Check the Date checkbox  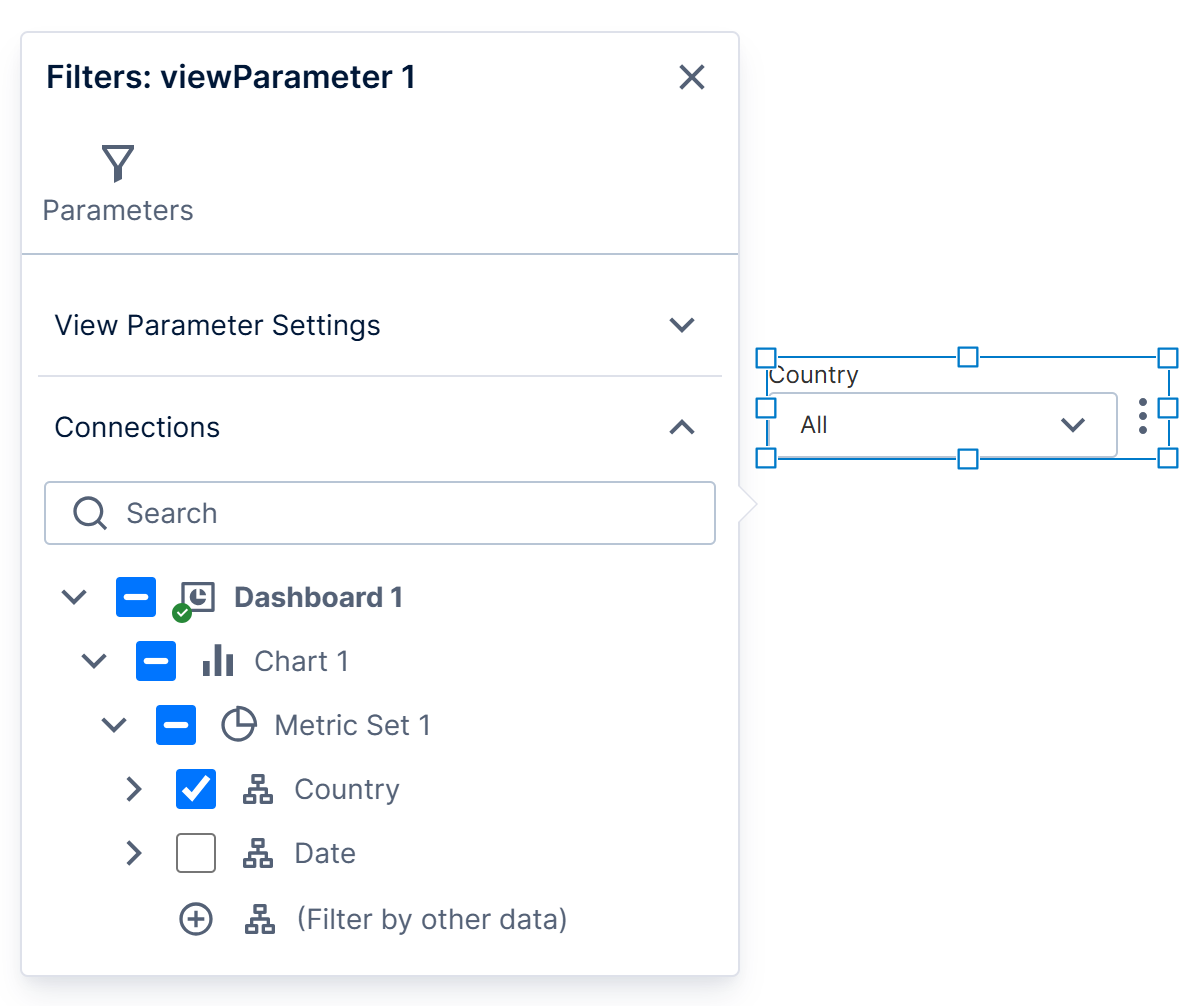click(196, 853)
